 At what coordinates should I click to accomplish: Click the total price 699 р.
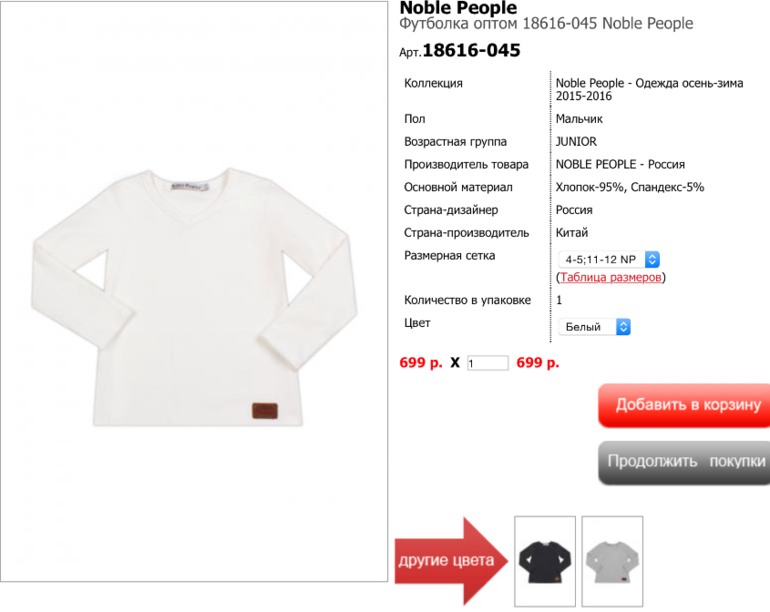538,363
